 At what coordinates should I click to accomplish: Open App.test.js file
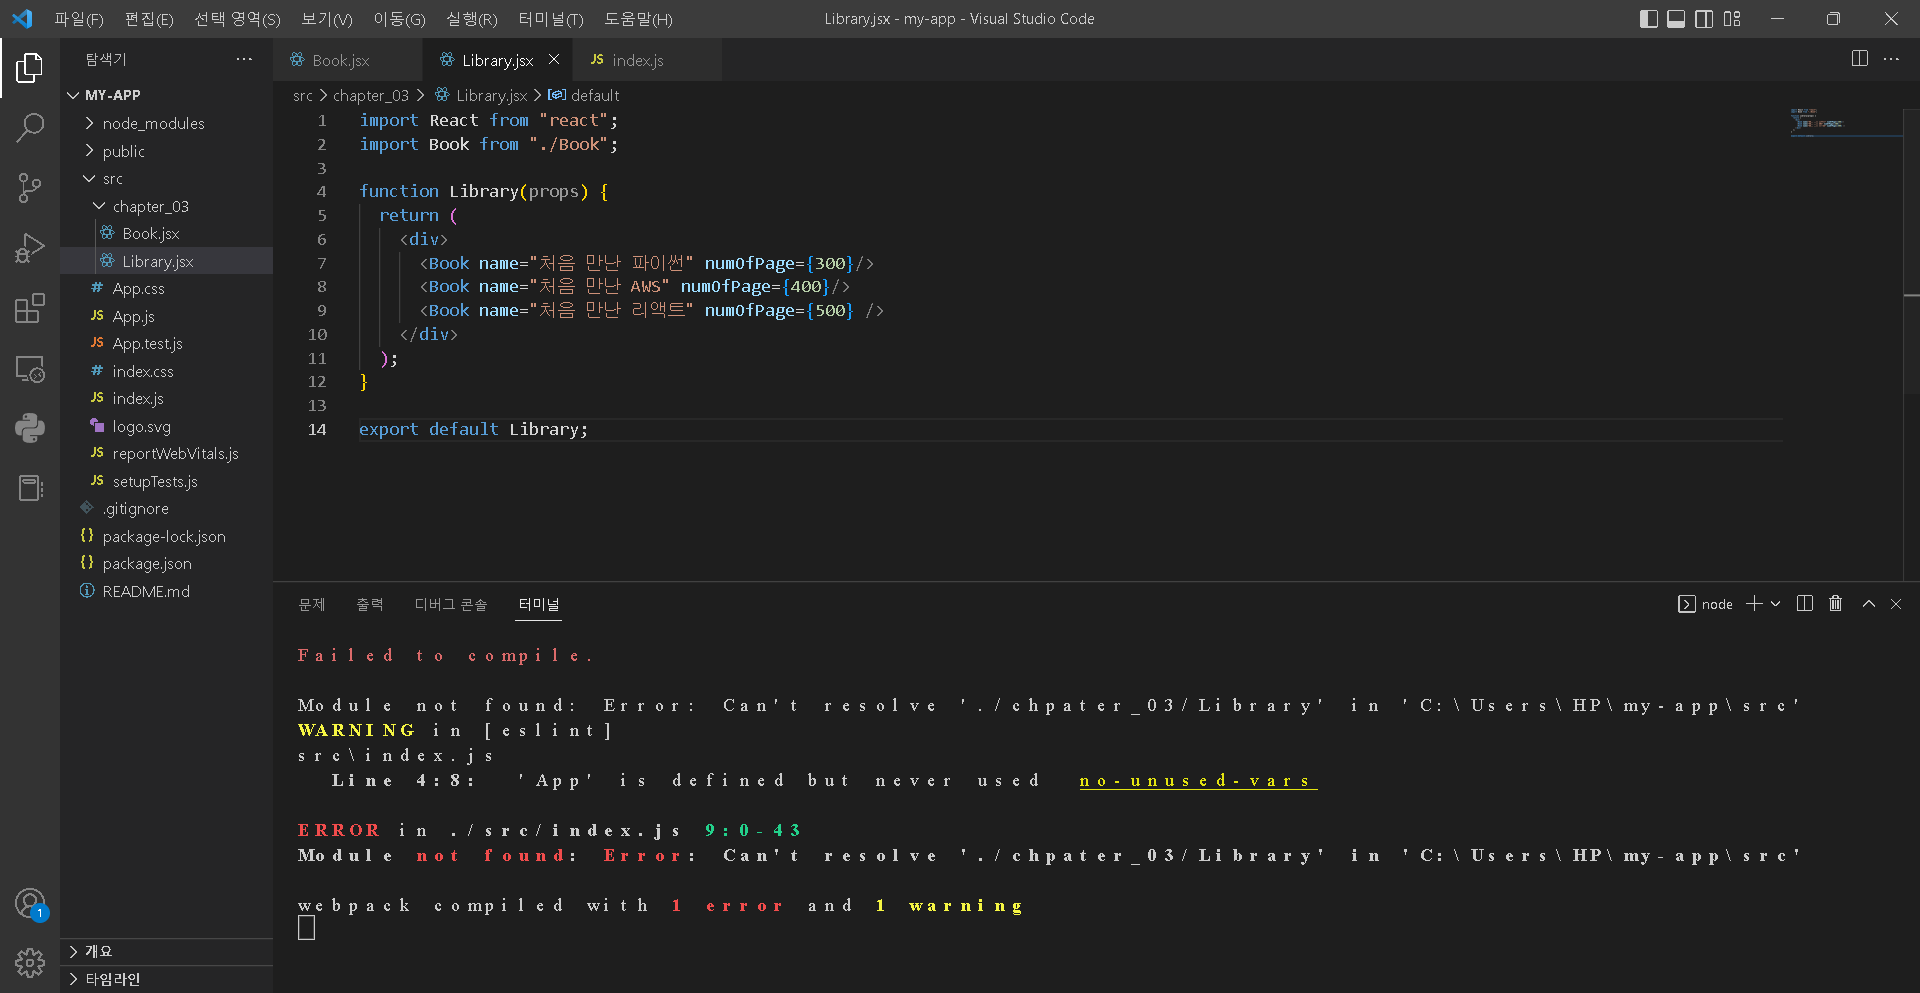pos(166,343)
